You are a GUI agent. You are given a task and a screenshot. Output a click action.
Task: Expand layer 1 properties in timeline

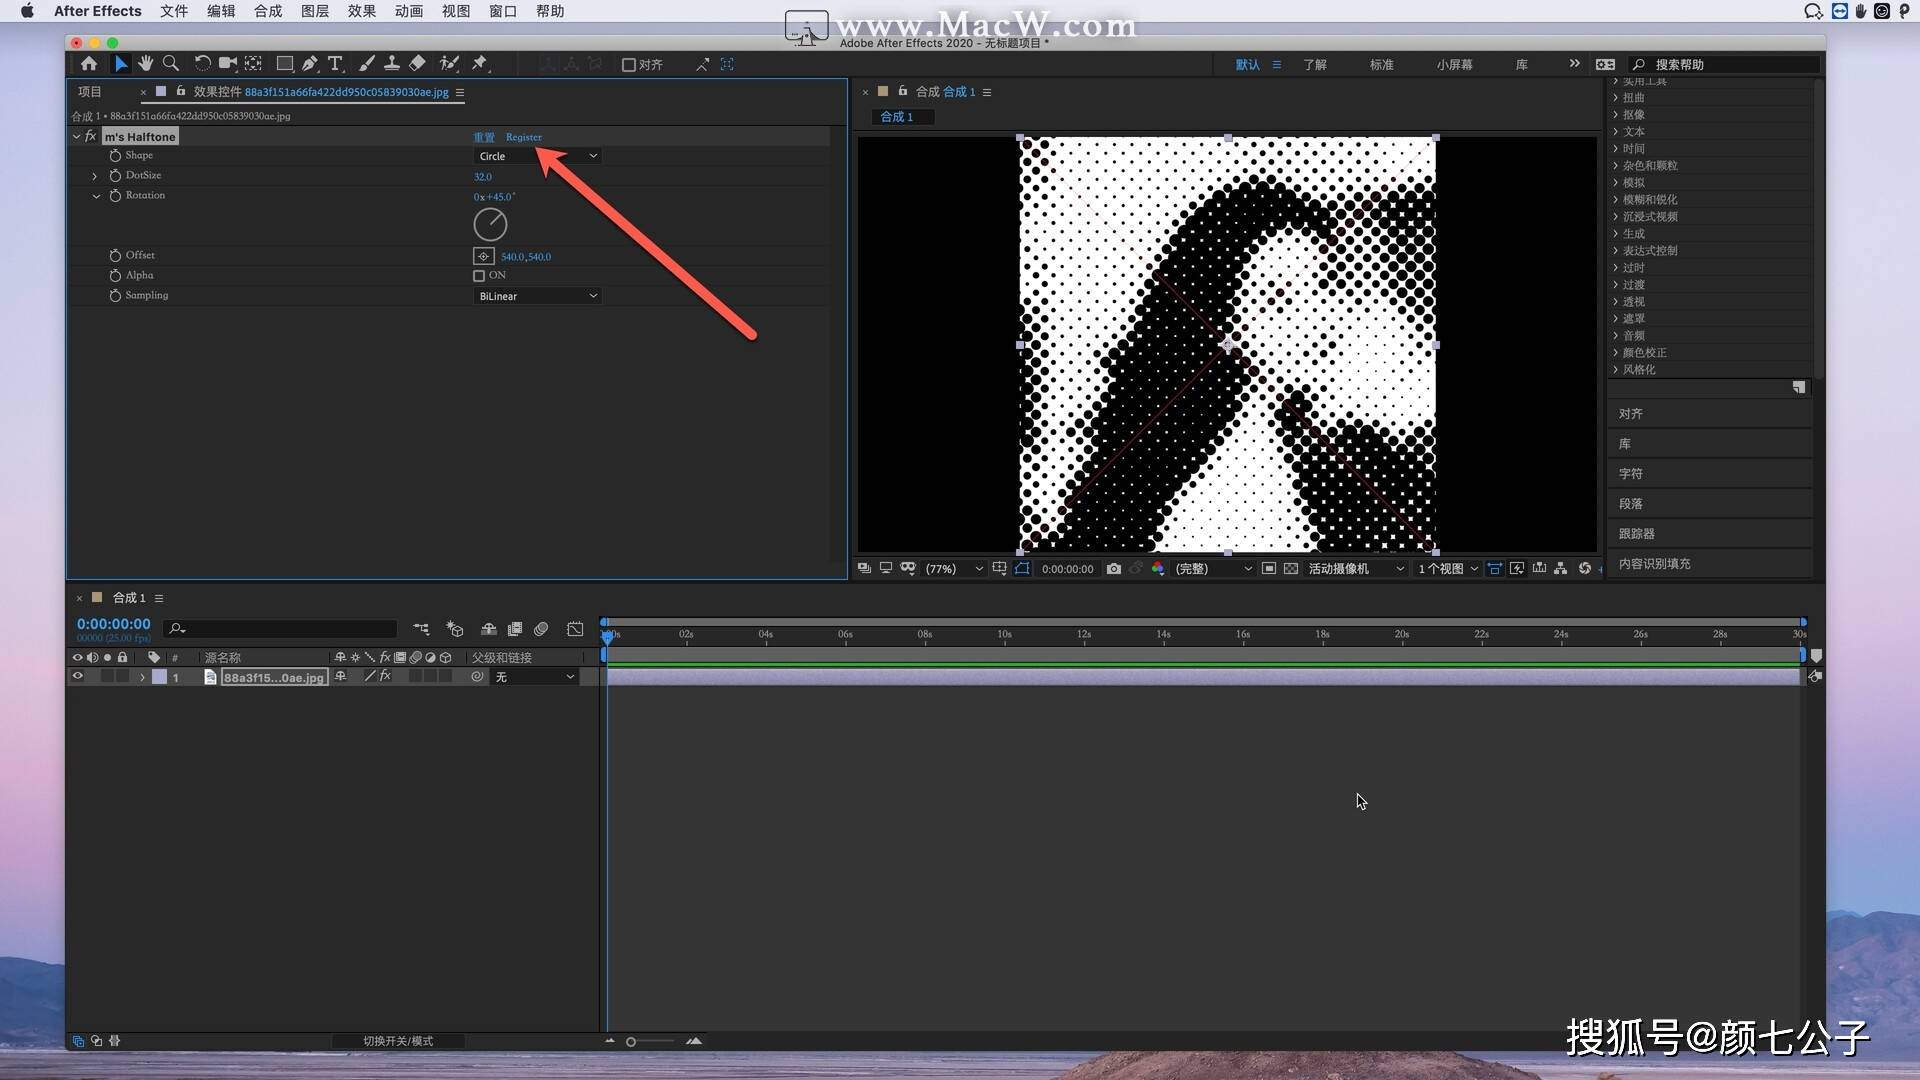[x=142, y=677]
